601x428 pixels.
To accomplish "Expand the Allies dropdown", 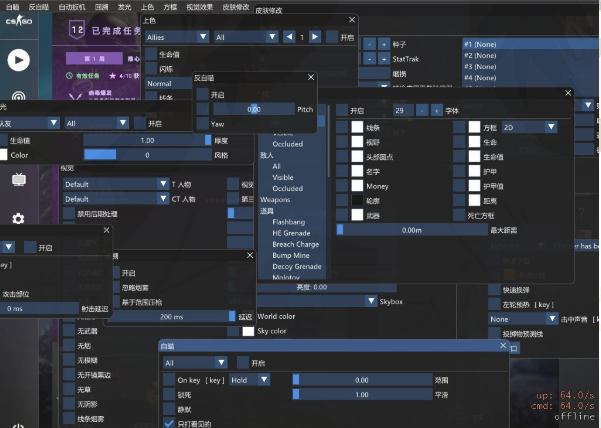I will pyautogui.click(x=174, y=37).
